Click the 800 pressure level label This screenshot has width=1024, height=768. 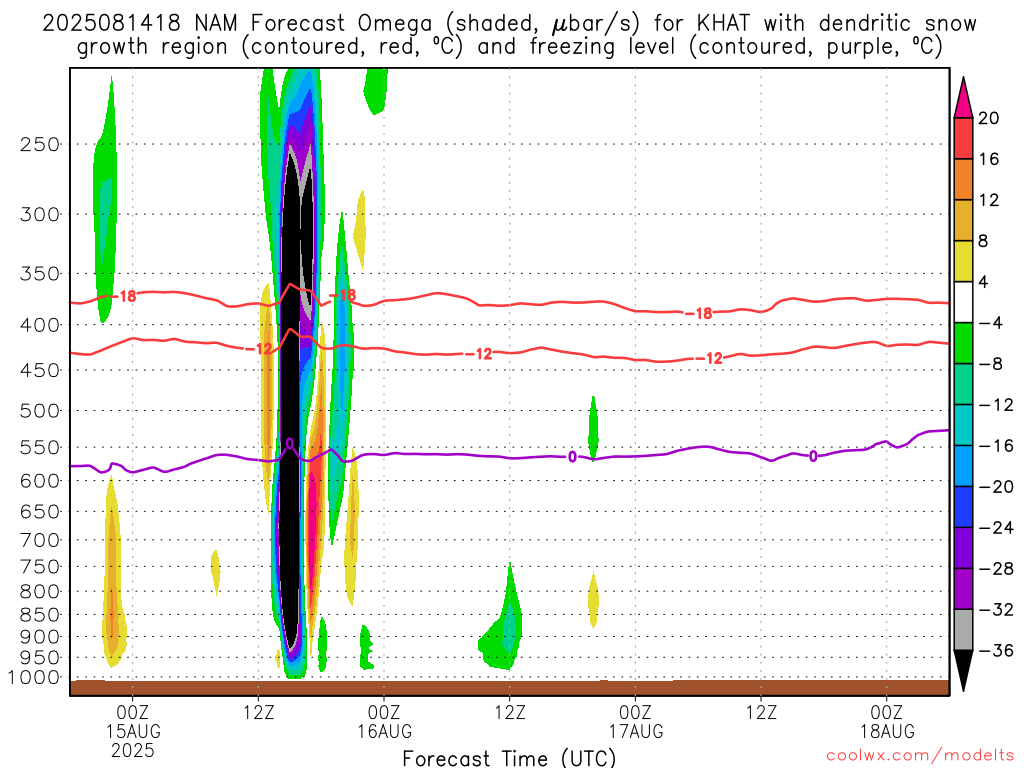point(40,592)
